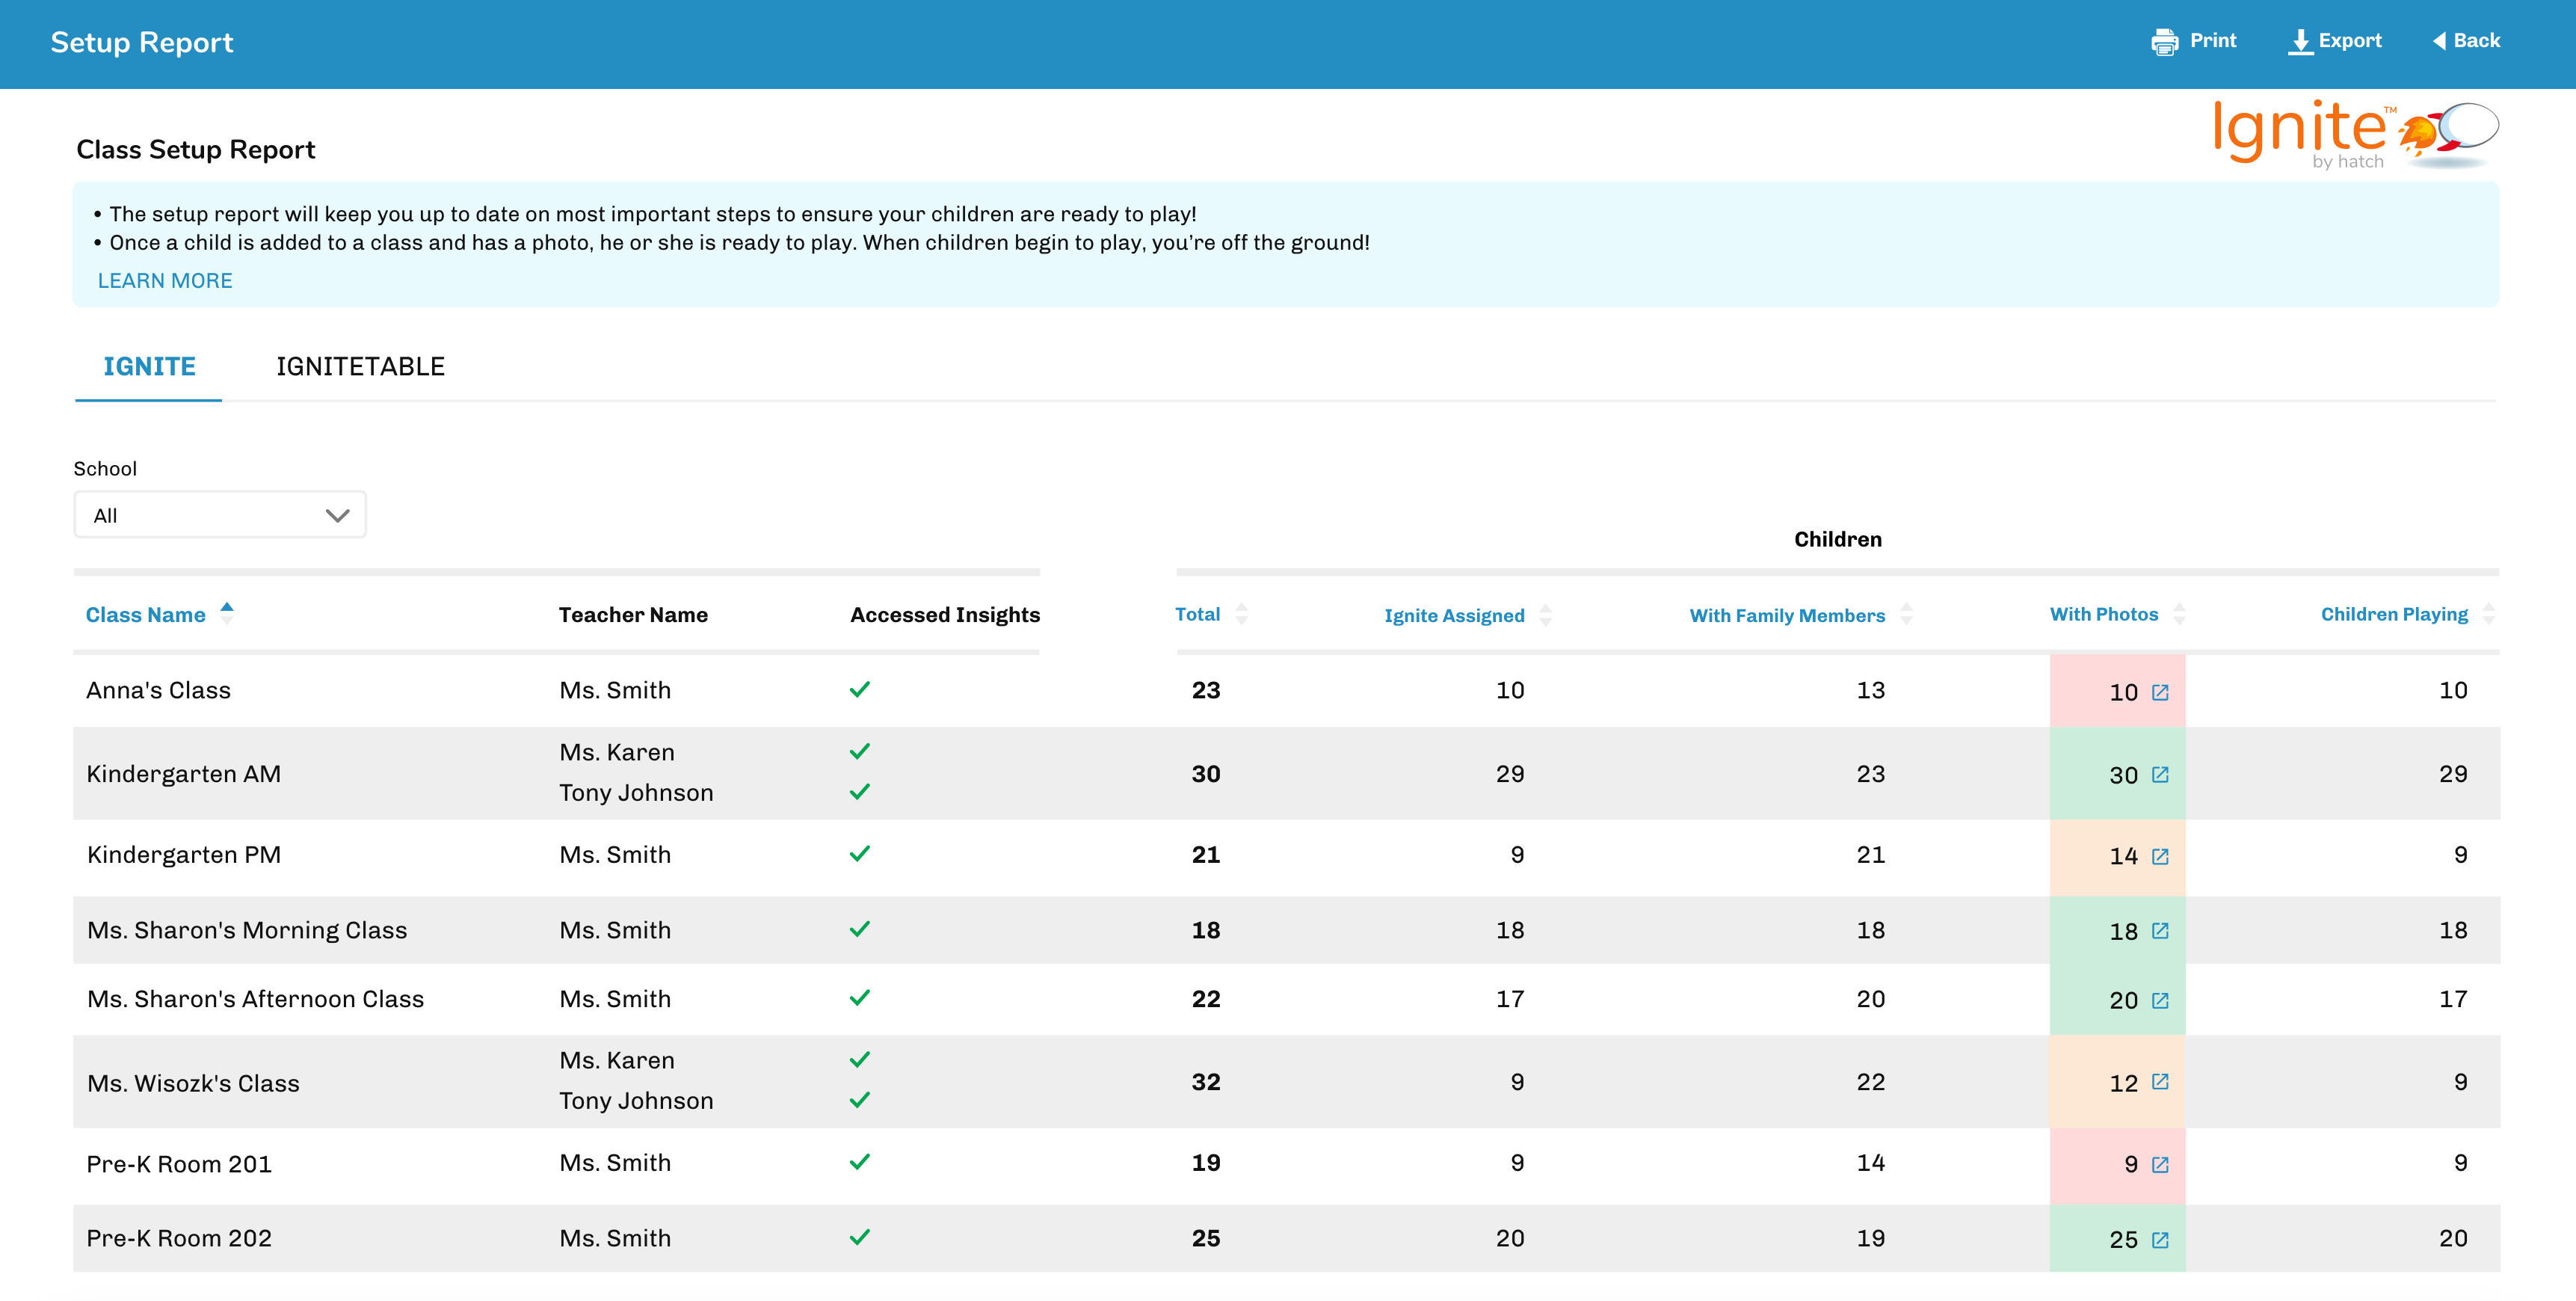Click the LEARN MORE link
Screen dimensions: 2576x1301
click(165, 281)
